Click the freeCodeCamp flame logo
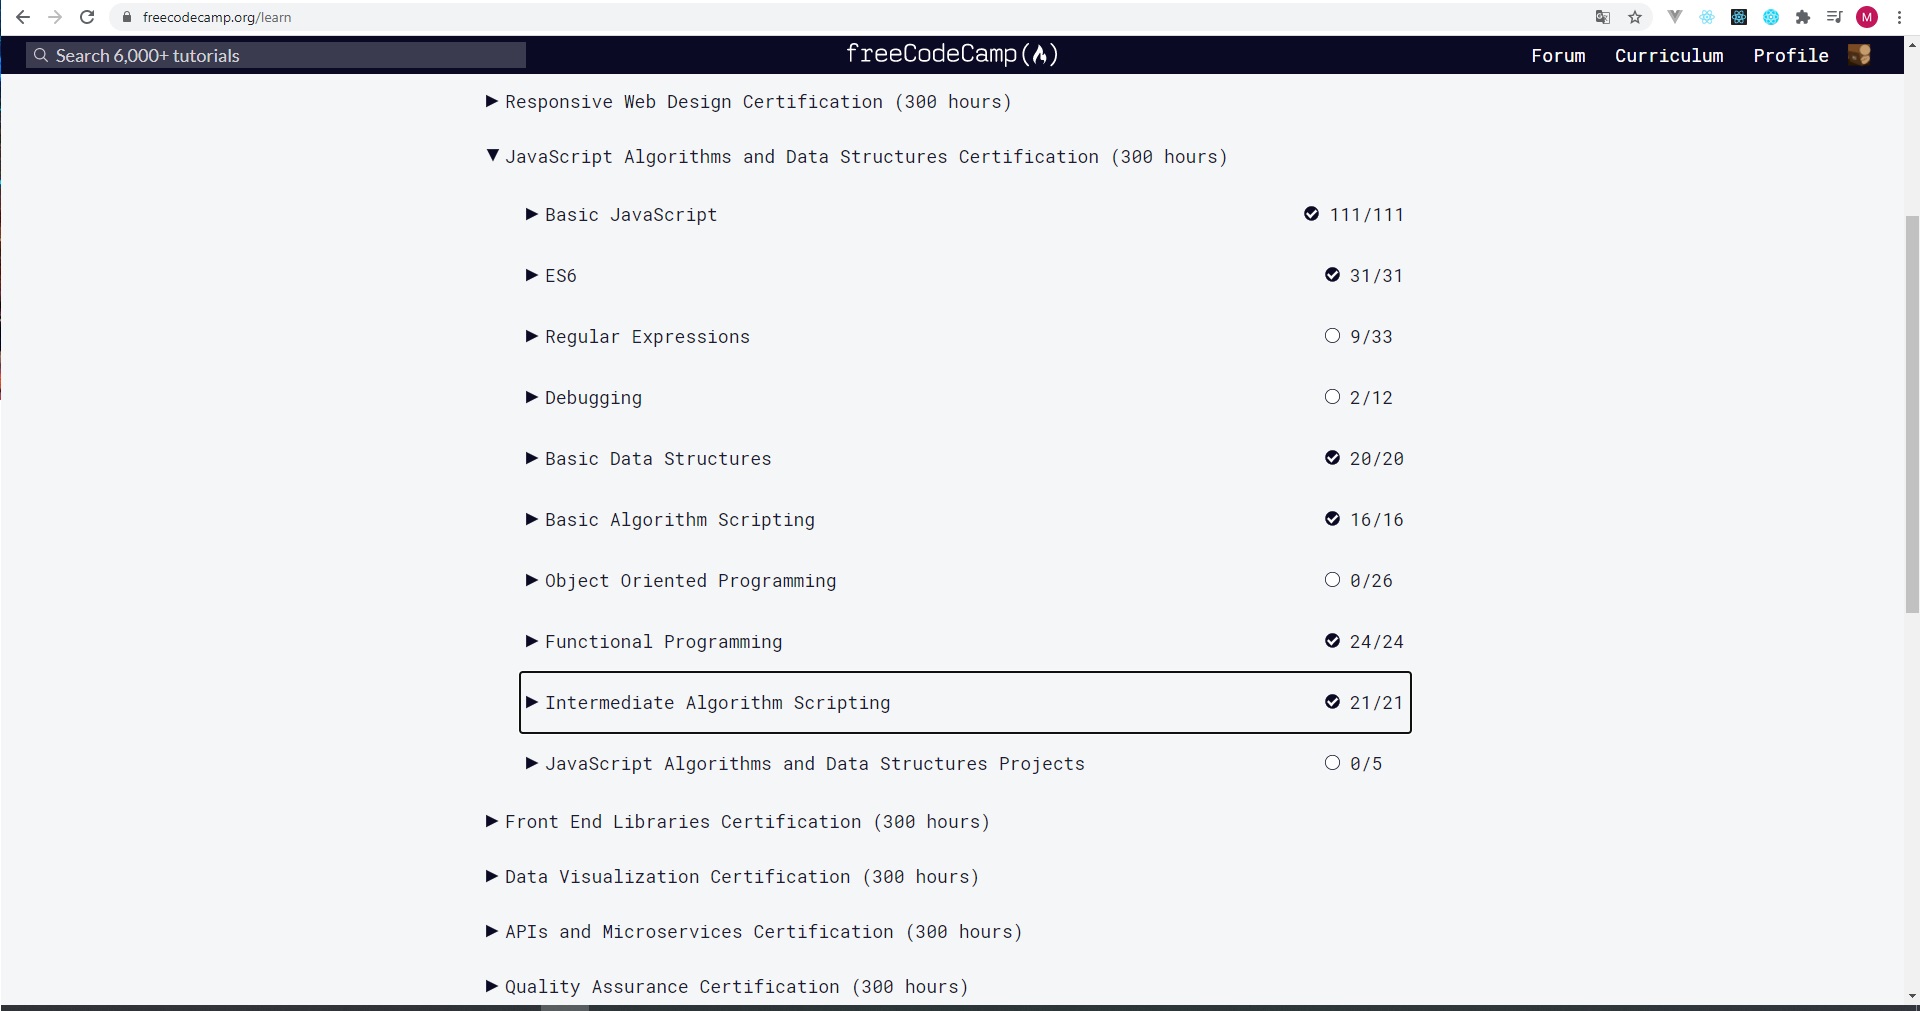Screen dimensions: 1920x1011 pos(1040,54)
